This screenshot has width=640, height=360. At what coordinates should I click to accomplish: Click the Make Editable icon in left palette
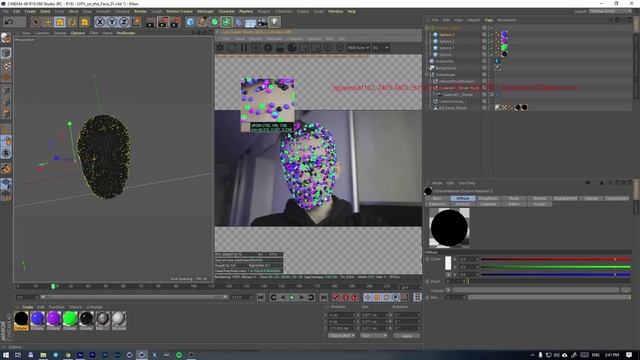click(x=6, y=38)
